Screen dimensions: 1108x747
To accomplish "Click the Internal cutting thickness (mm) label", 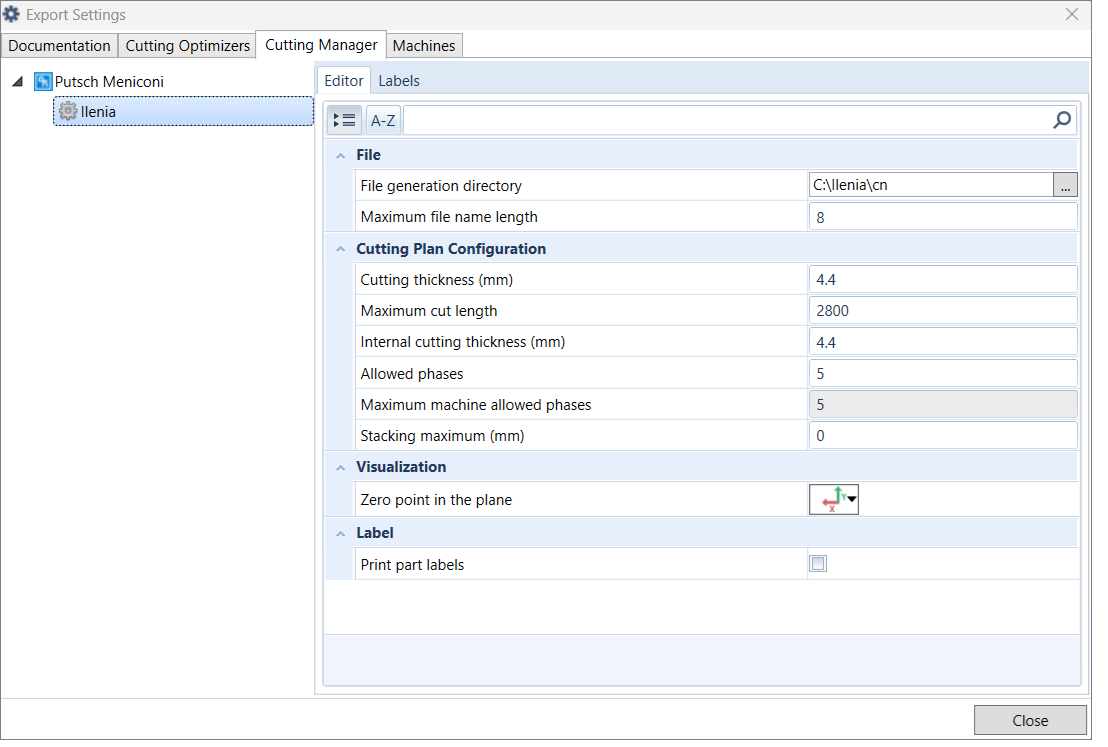I will click(463, 342).
